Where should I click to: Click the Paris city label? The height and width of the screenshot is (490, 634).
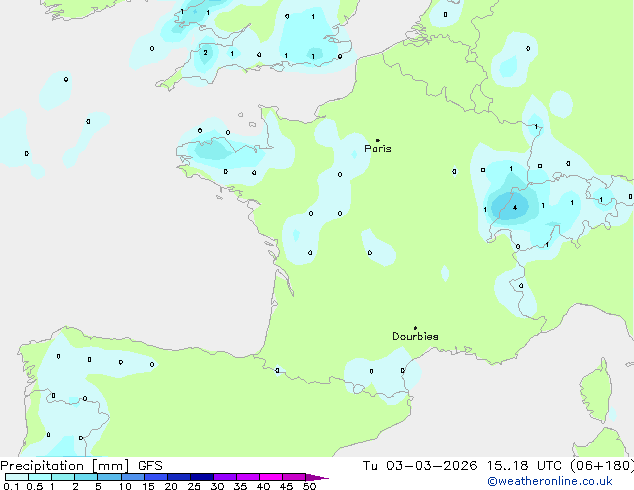click(378, 148)
